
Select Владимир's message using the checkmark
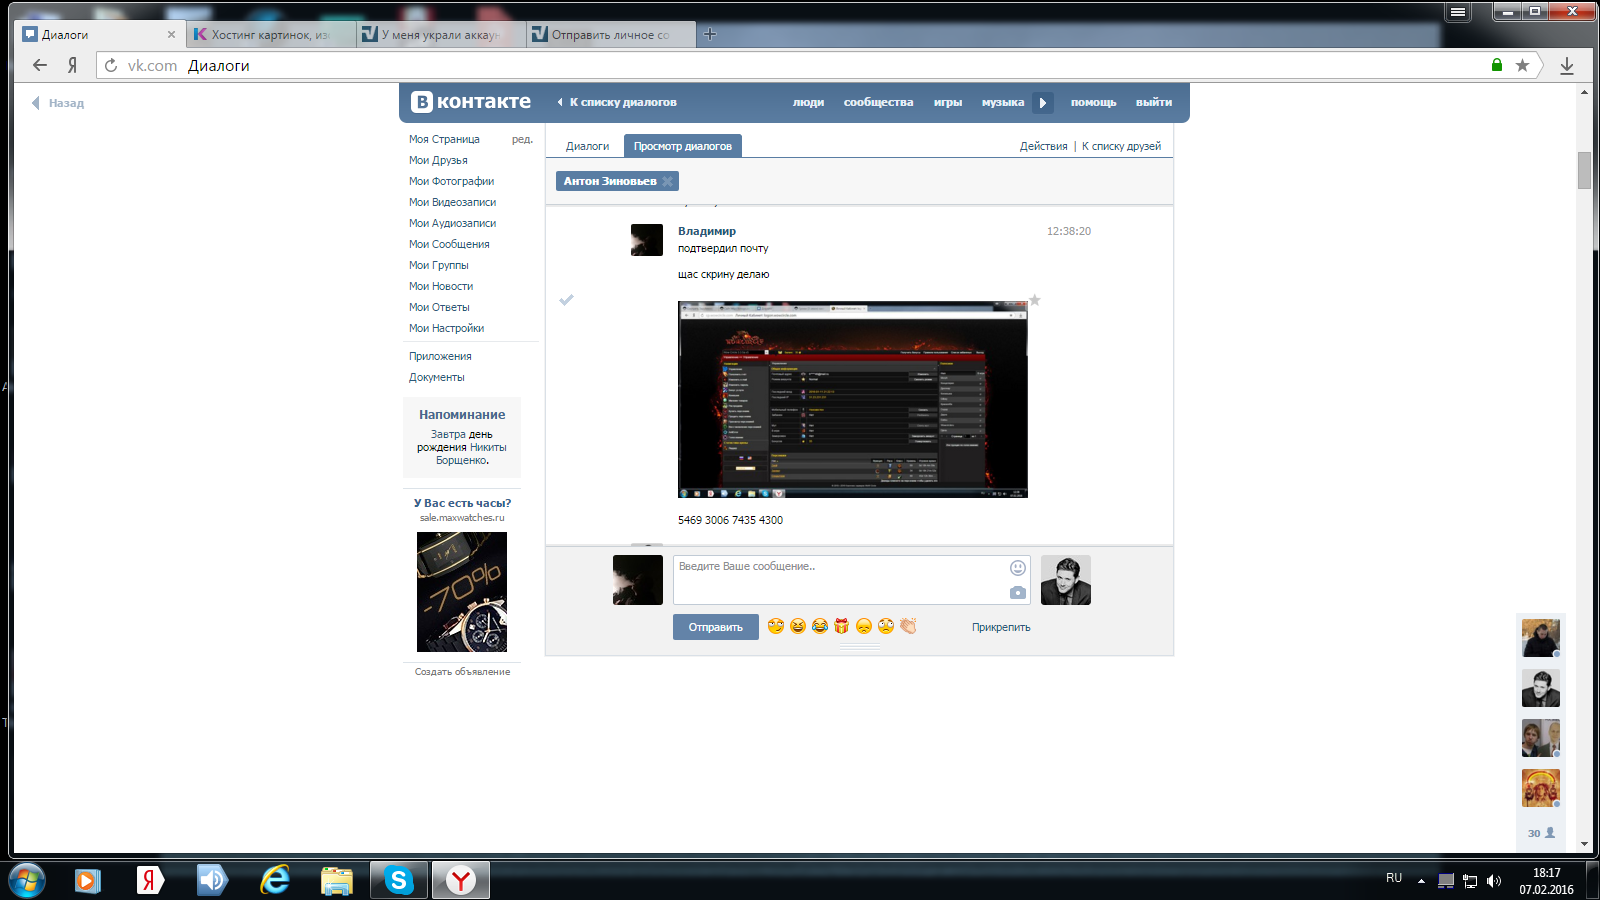point(566,300)
